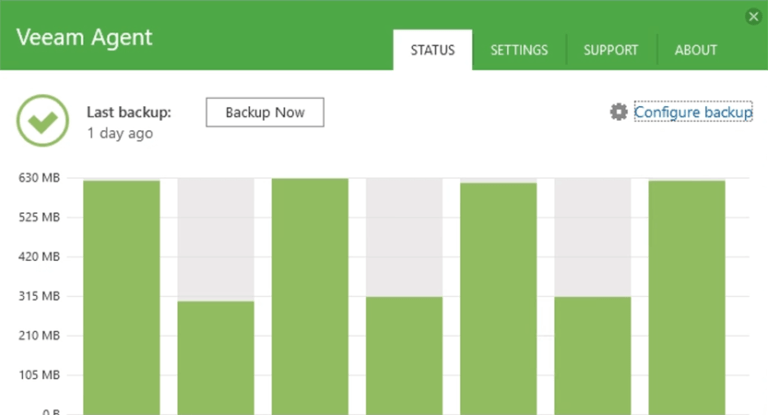Click the 525 MB axis label
Viewport: 768px width, 415px height.
click(39, 217)
